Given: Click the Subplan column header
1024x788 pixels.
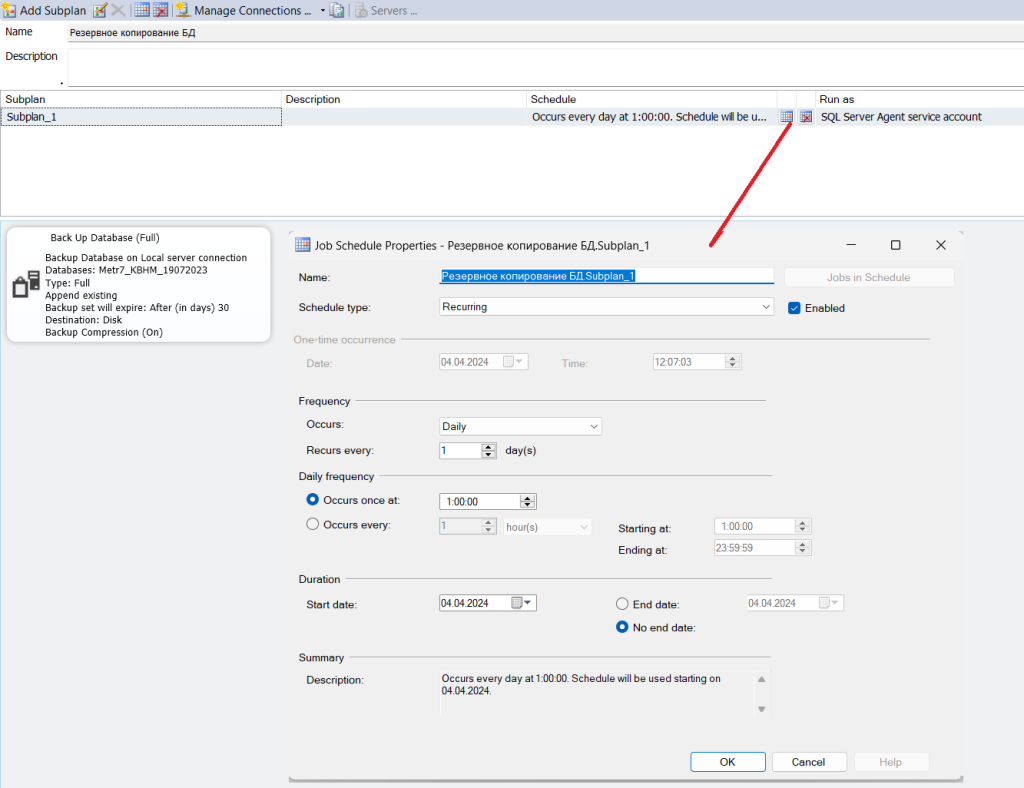Looking at the screenshot, I should tap(141, 99).
